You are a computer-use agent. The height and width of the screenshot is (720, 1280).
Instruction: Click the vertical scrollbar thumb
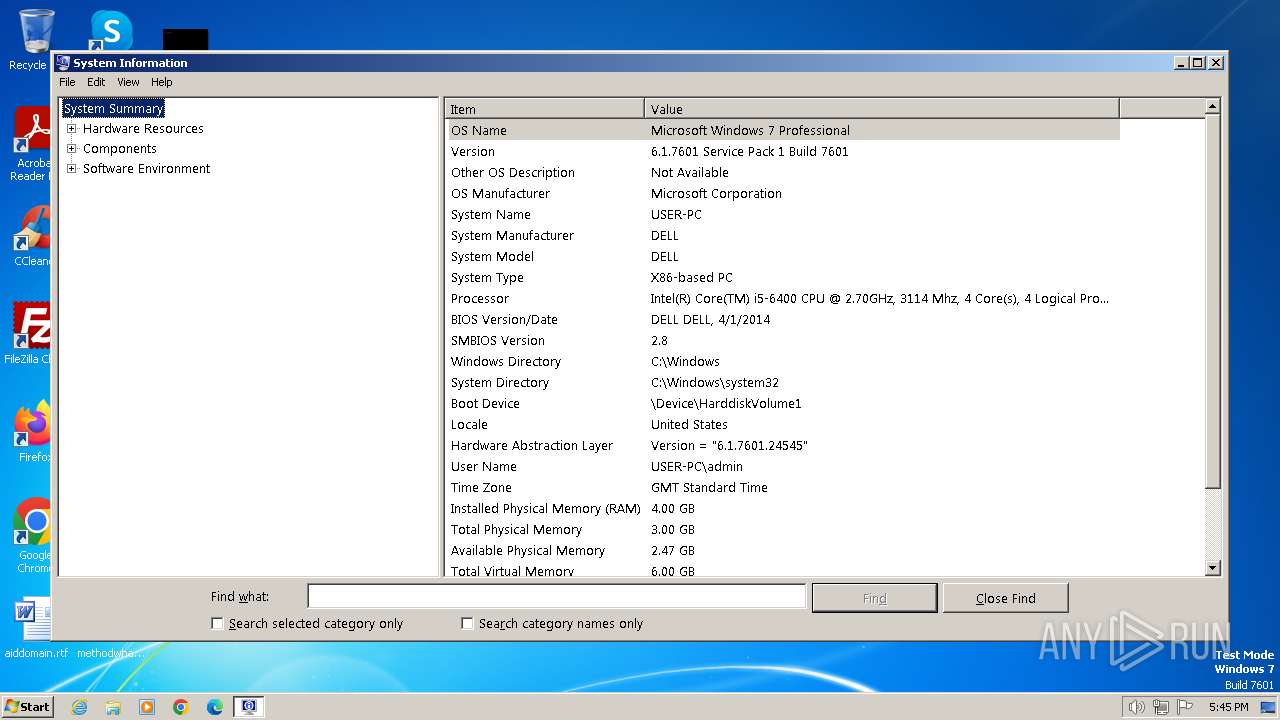[x=1213, y=302]
